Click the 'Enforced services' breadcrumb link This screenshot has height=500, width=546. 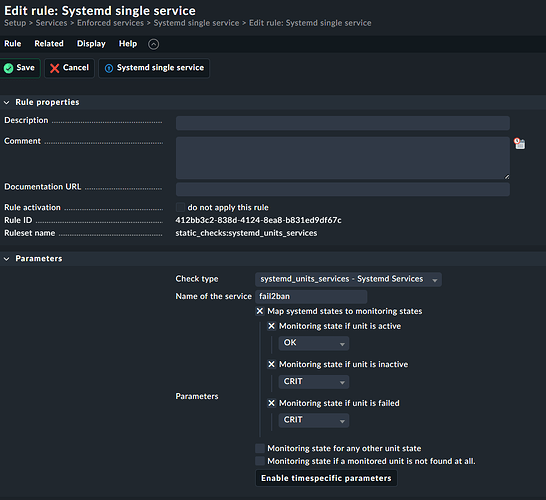(110, 23)
